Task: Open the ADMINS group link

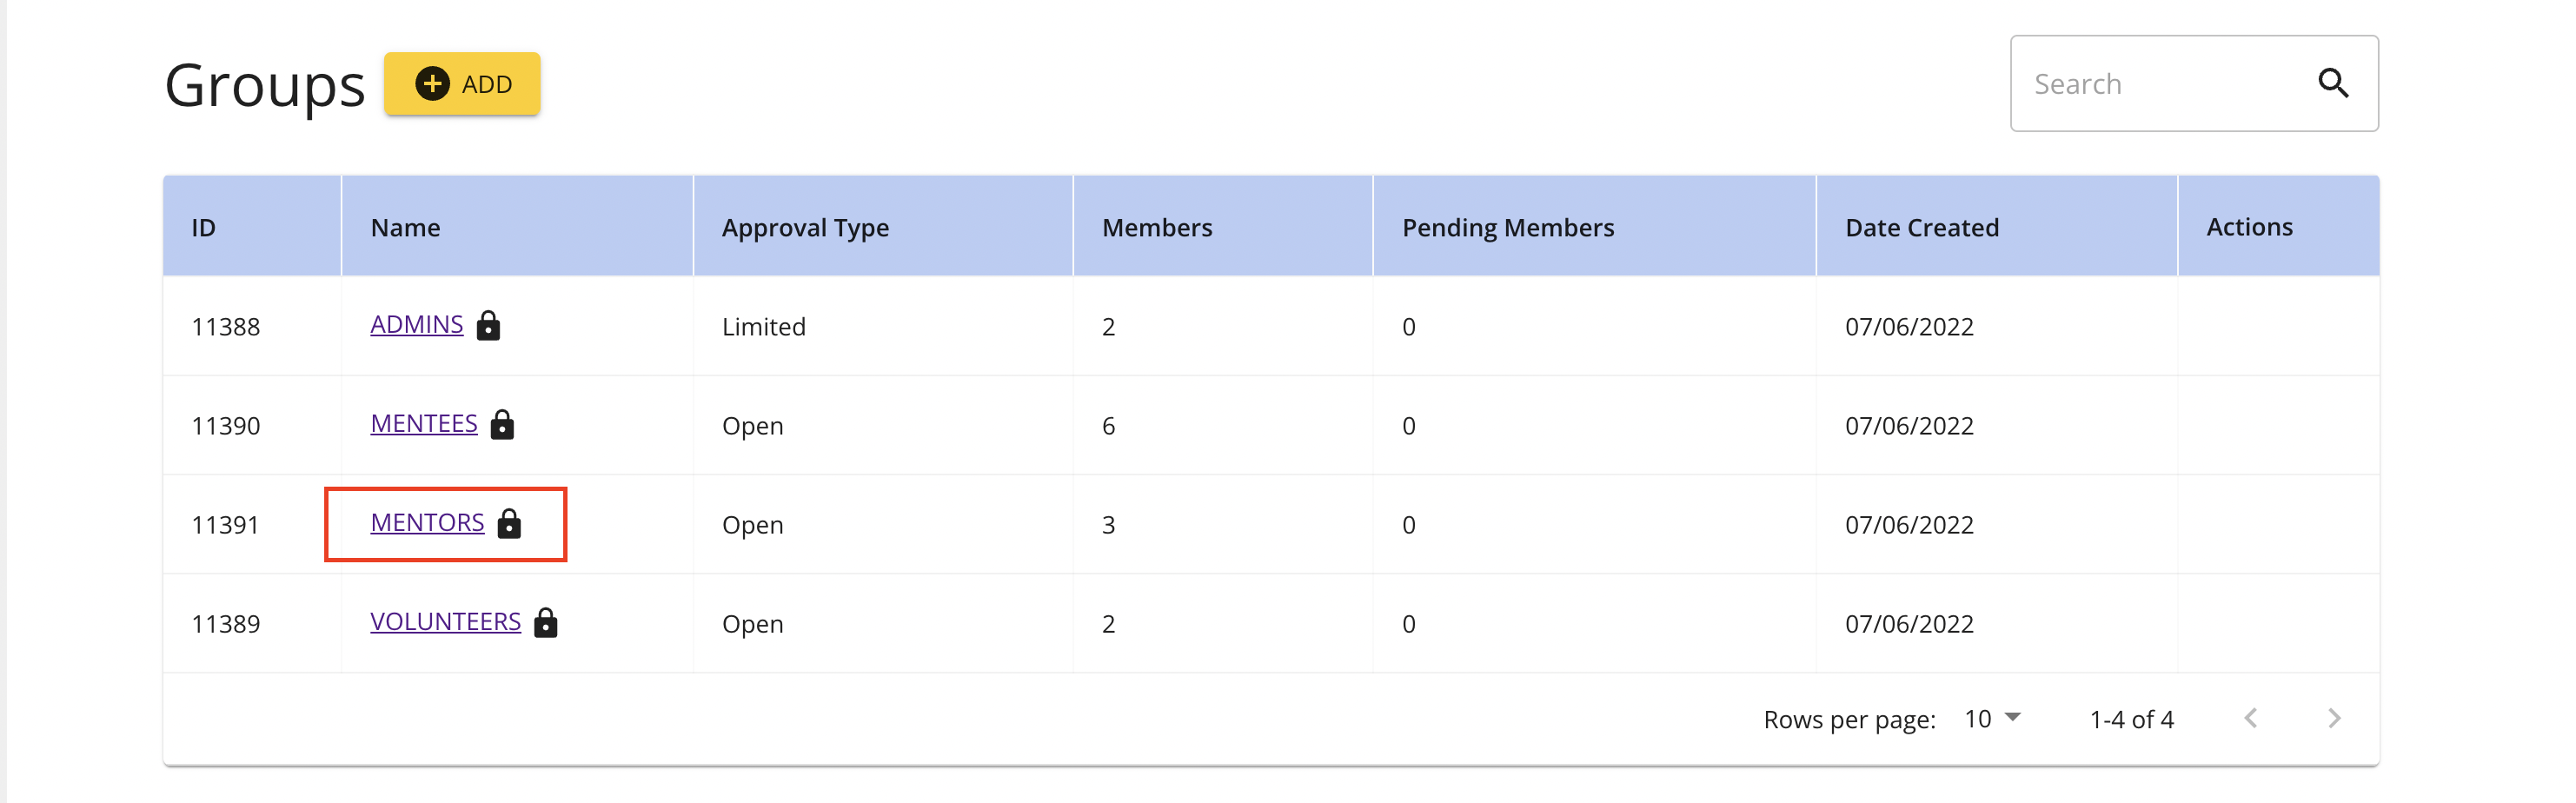Action: point(417,324)
